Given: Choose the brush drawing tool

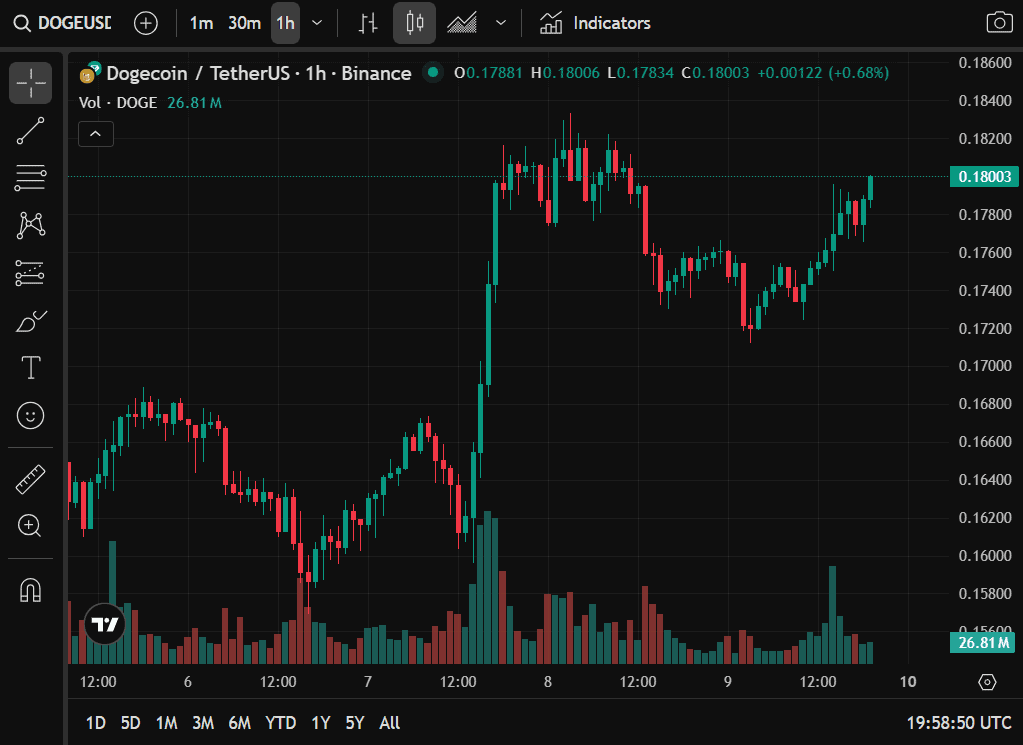Looking at the screenshot, I should 31,321.
